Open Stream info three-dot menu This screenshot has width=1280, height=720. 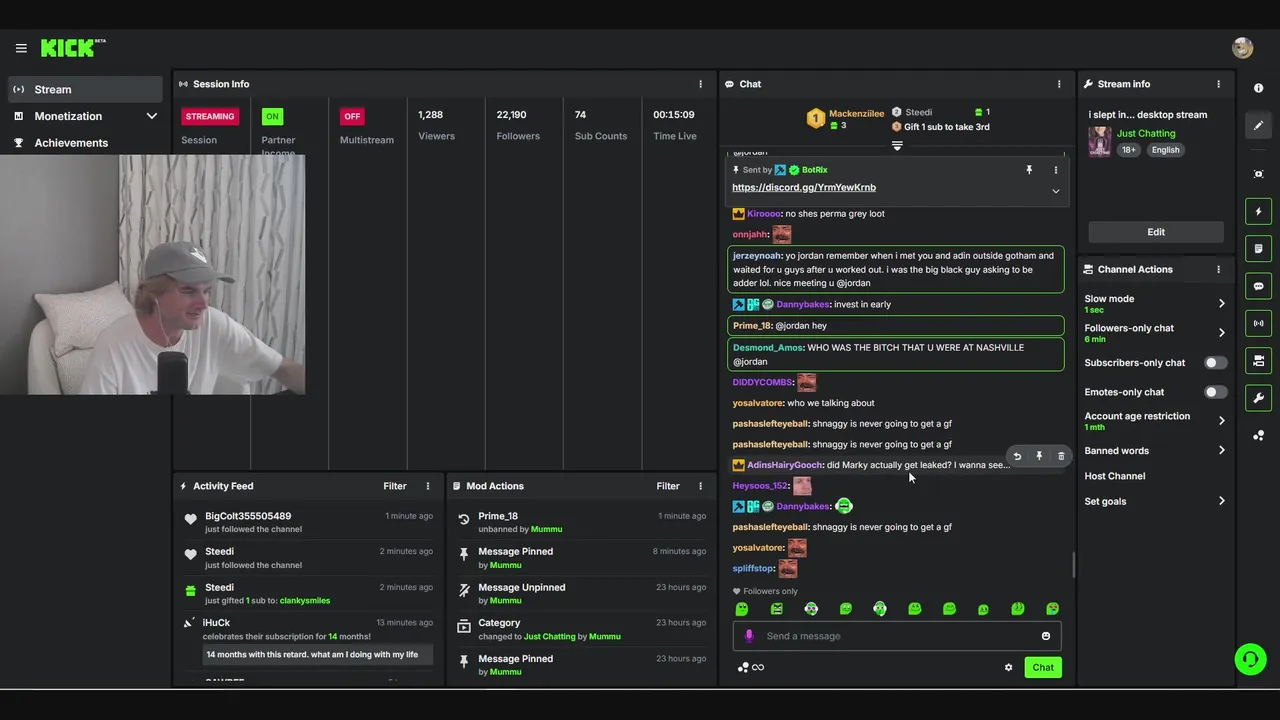(x=1218, y=84)
